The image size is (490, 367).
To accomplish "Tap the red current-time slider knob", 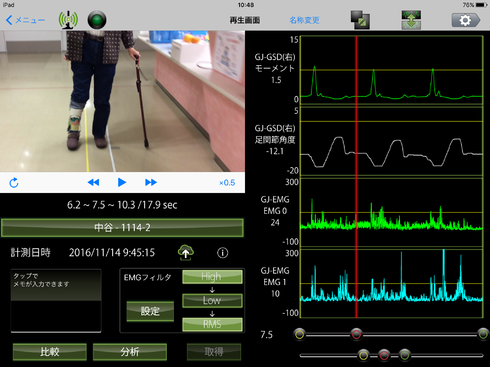I will point(356,334).
